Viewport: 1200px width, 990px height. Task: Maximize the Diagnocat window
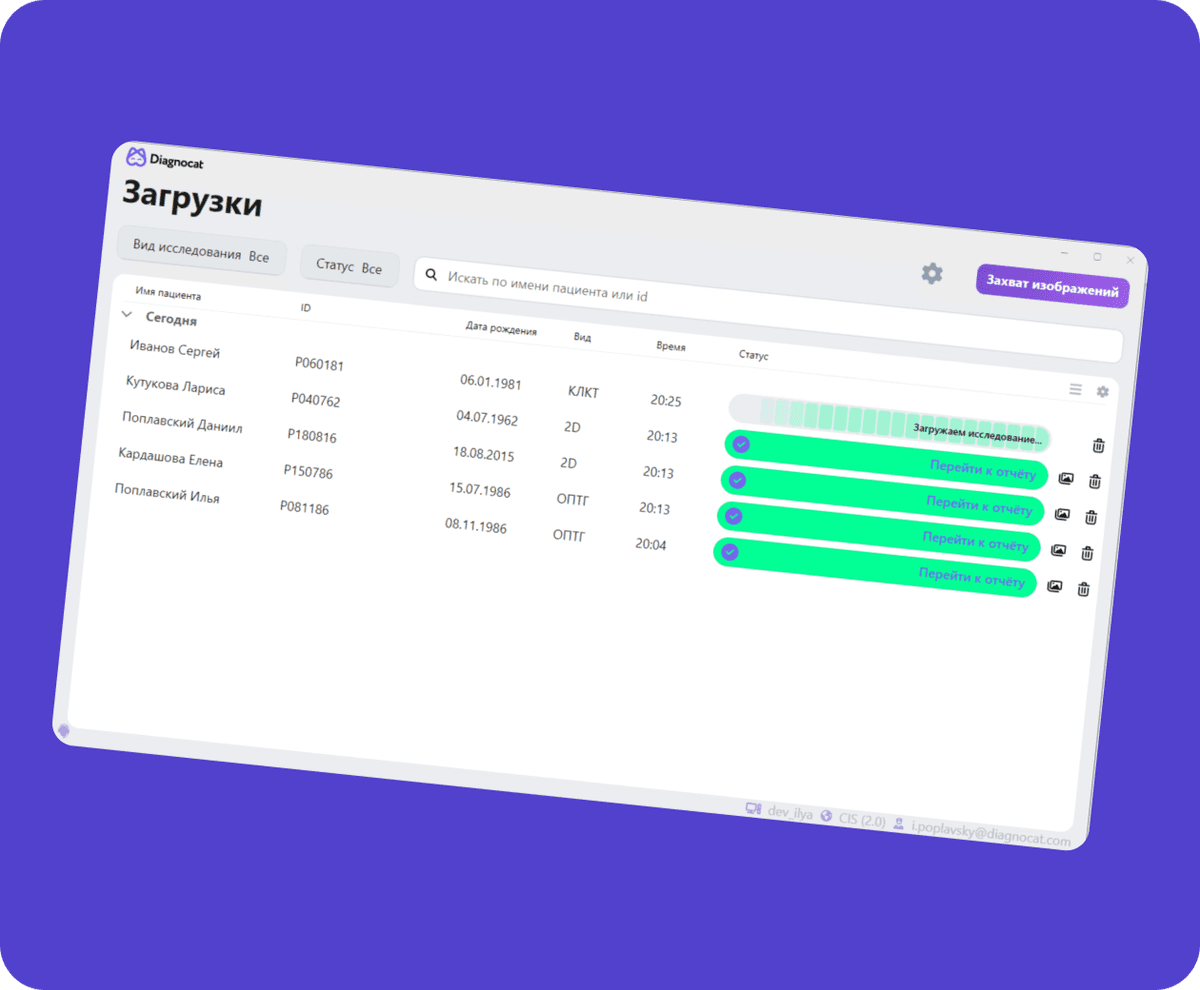click(x=1097, y=257)
